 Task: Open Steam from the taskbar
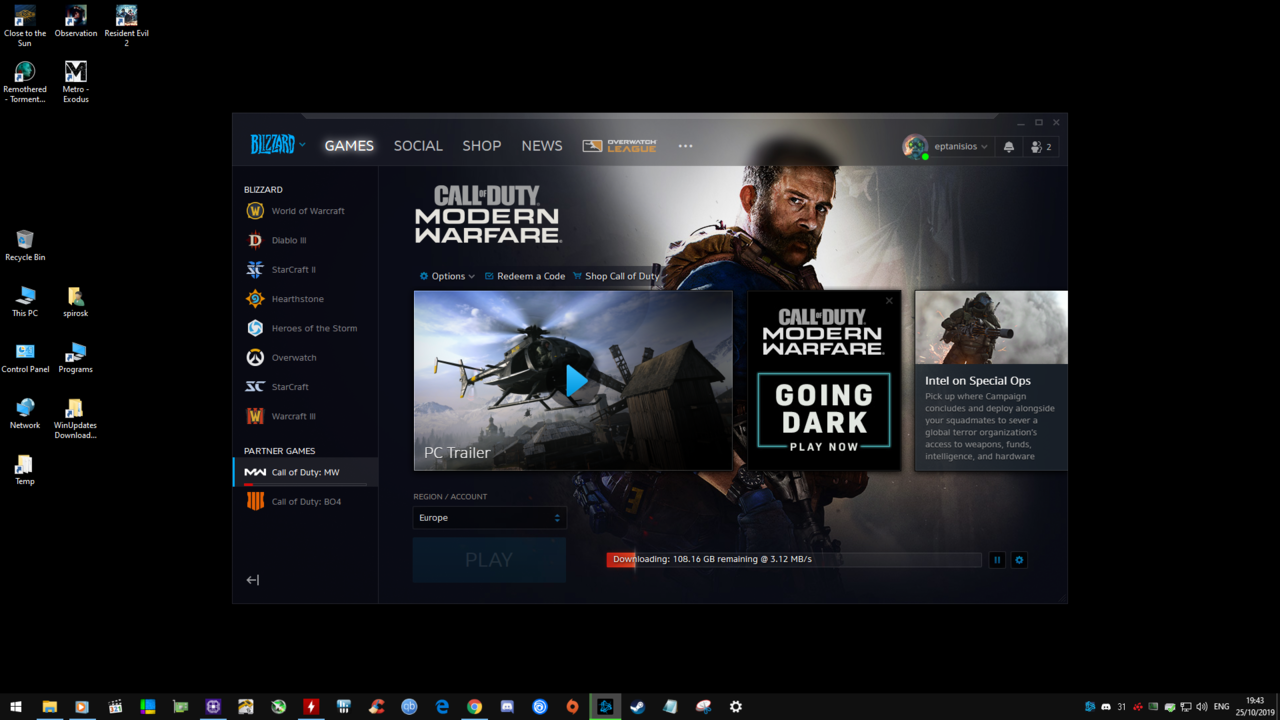point(637,706)
